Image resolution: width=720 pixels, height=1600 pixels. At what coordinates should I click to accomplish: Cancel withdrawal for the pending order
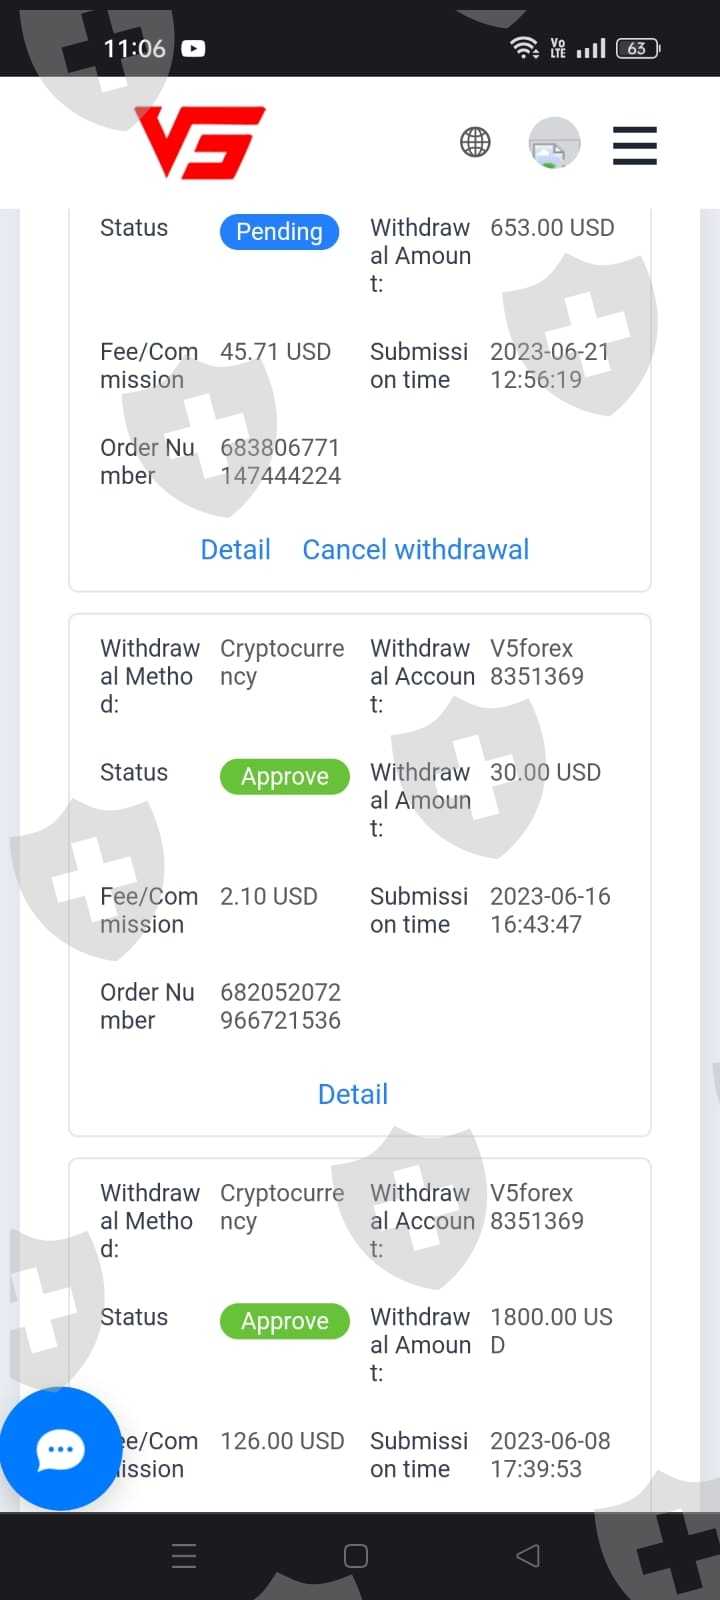pos(416,549)
